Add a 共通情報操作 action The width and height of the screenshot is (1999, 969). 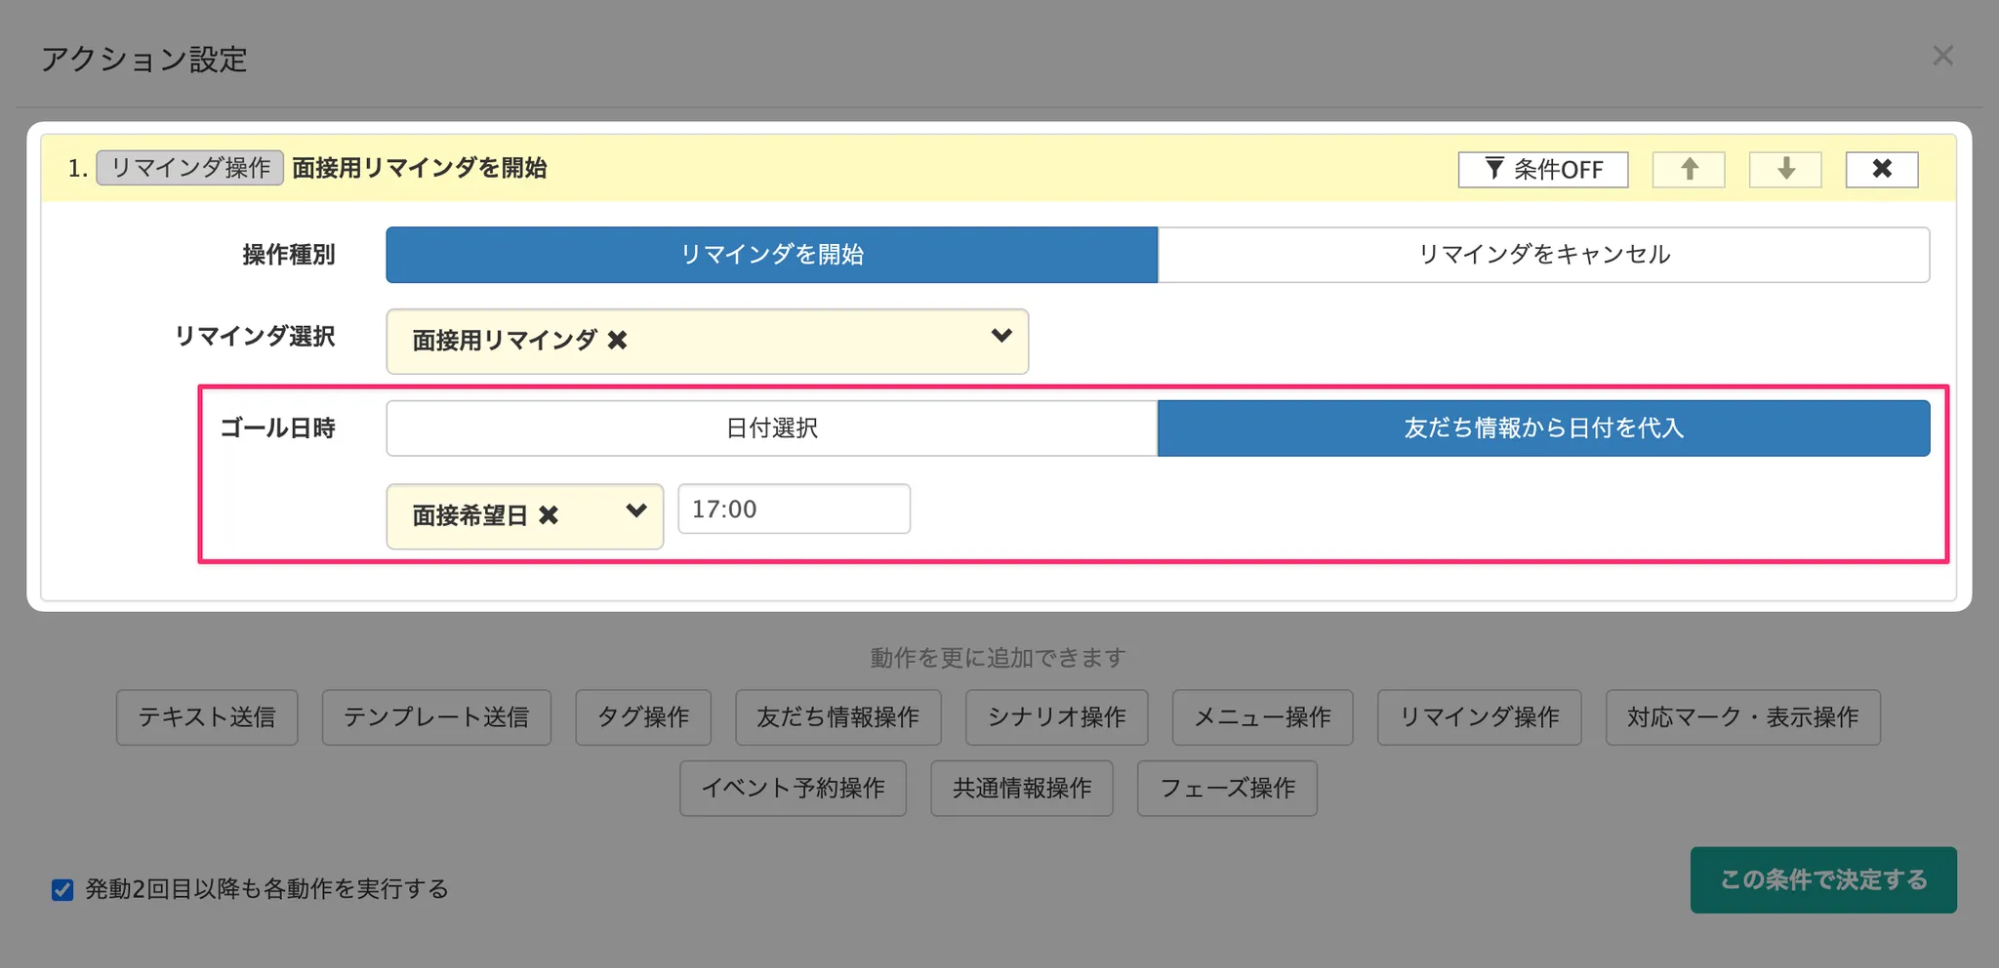point(1021,788)
